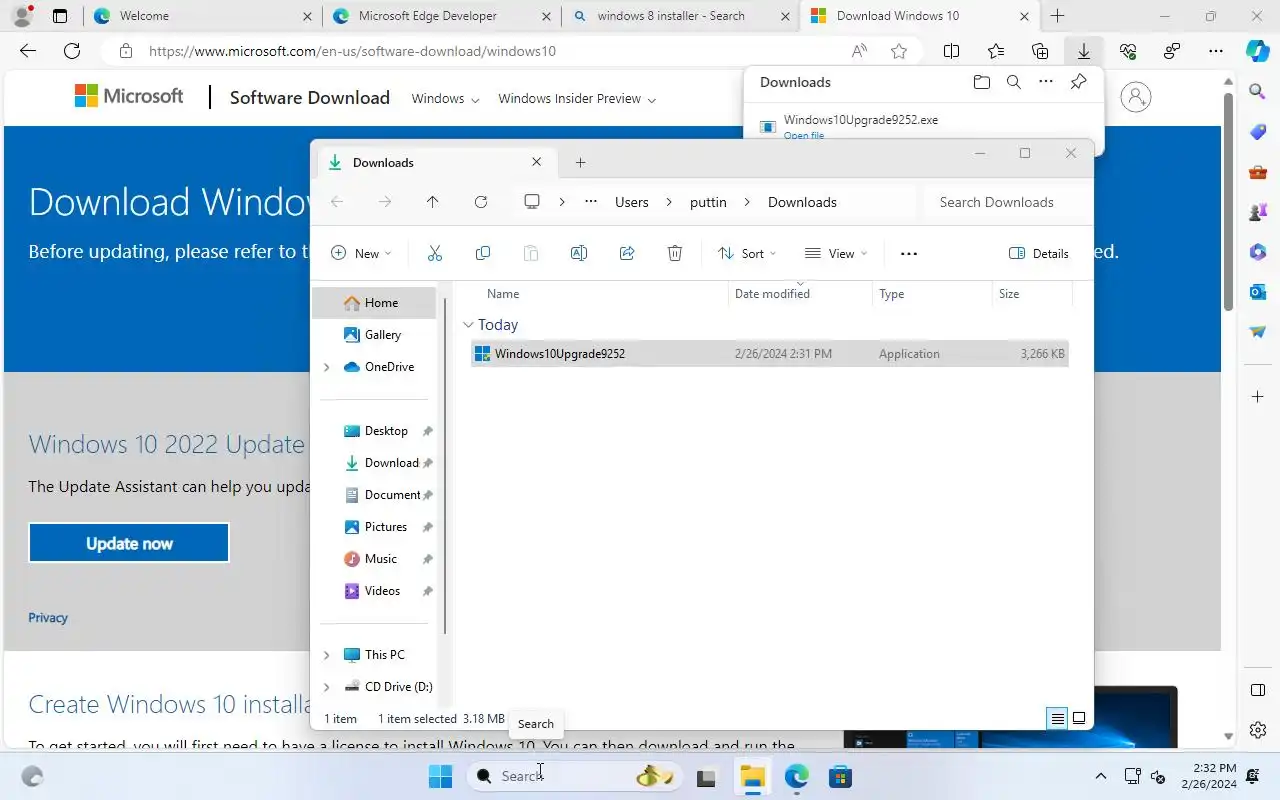The width and height of the screenshot is (1280, 800).
Task: Refresh the Edge web page
Action: tap(72, 51)
